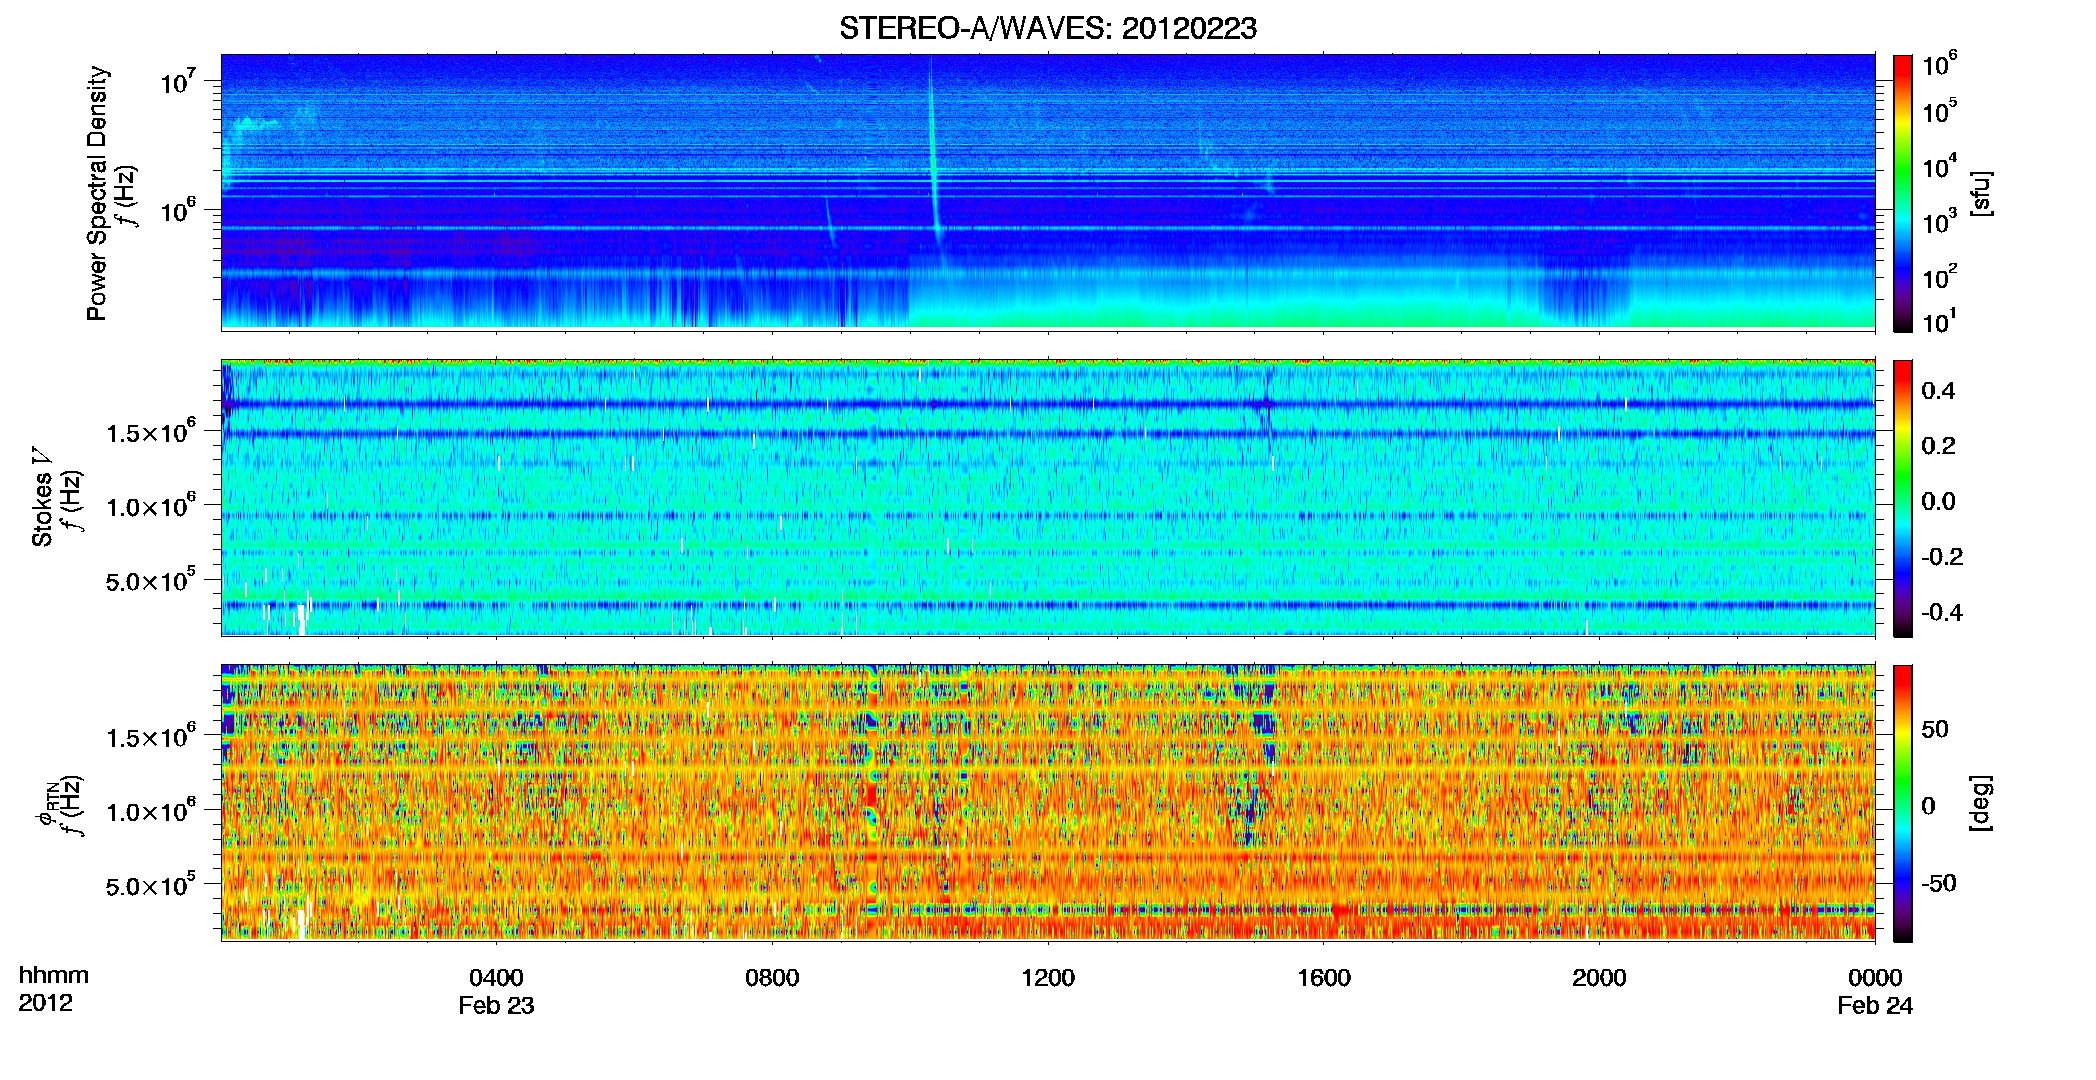Click the phi RTN degrees color bar

click(x=1902, y=803)
